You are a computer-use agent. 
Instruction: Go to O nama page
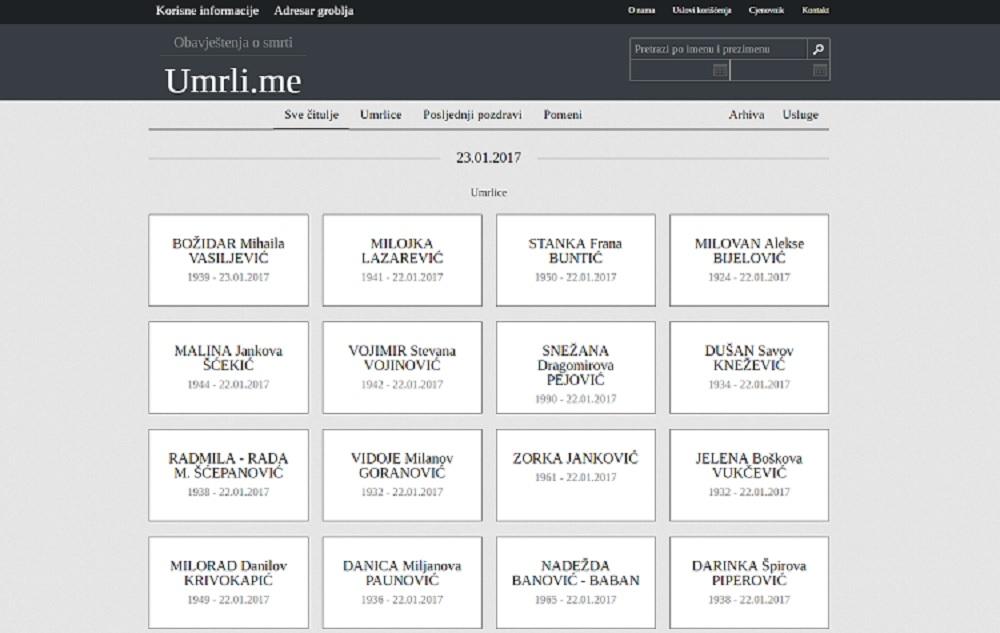(641, 11)
